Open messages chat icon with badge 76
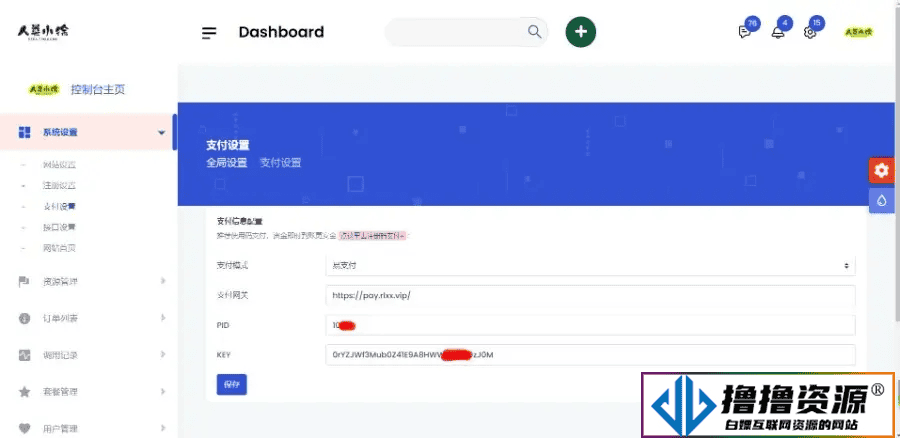The width and height of the screenshot is (900, 438). [x=744, y=32]
